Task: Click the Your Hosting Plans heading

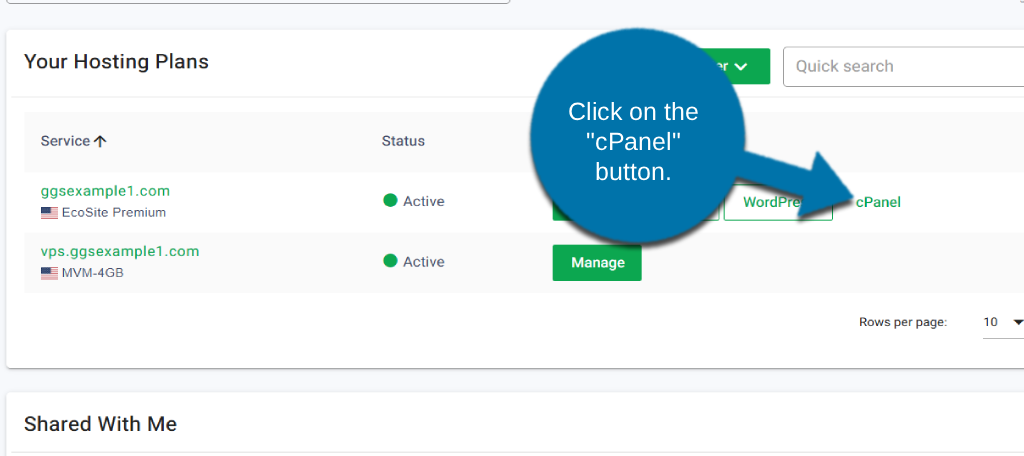Action: [116, 62]
